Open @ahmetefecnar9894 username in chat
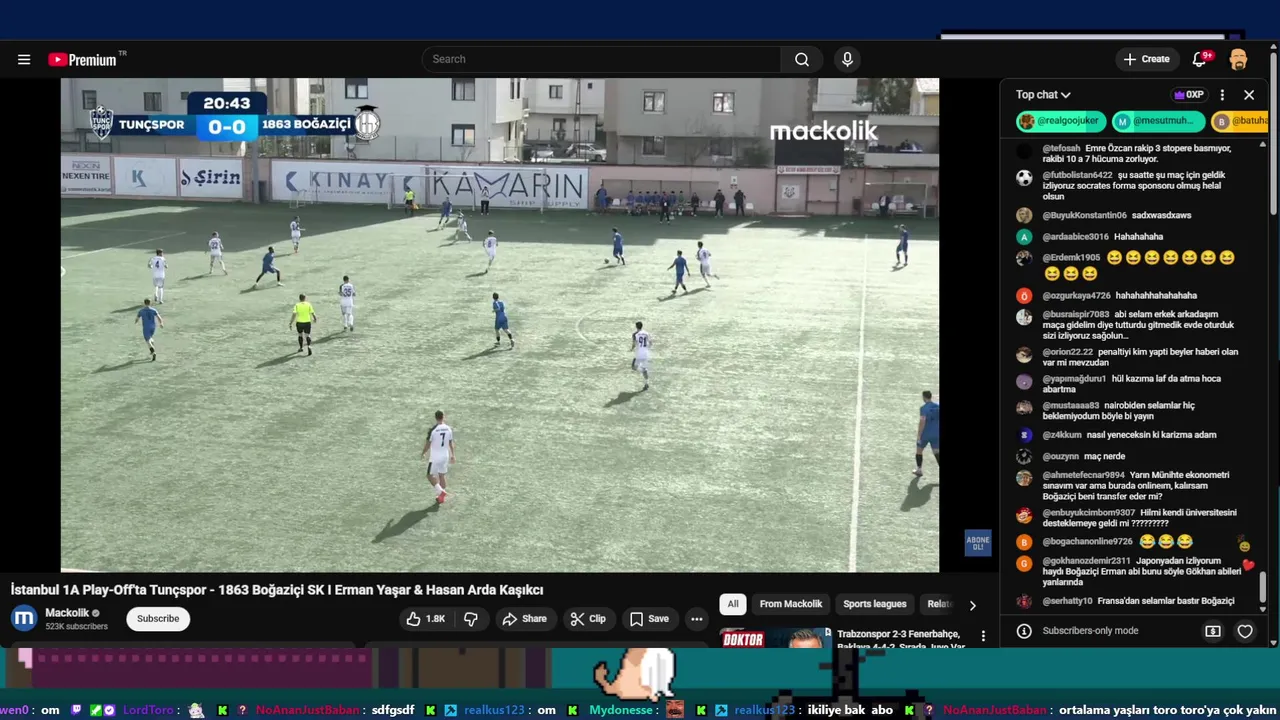The height and width of the screenshot is (720, 1280). coord(1083,475)
